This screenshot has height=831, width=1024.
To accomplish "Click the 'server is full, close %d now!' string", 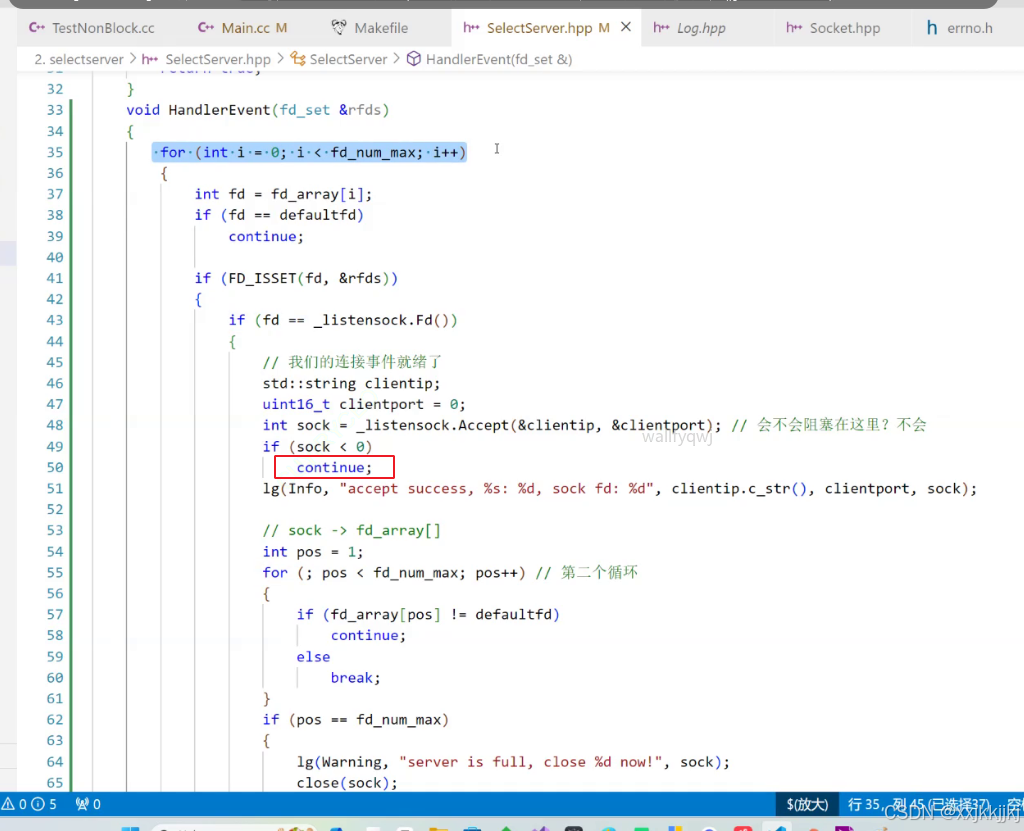I will [x=530, y=762].
